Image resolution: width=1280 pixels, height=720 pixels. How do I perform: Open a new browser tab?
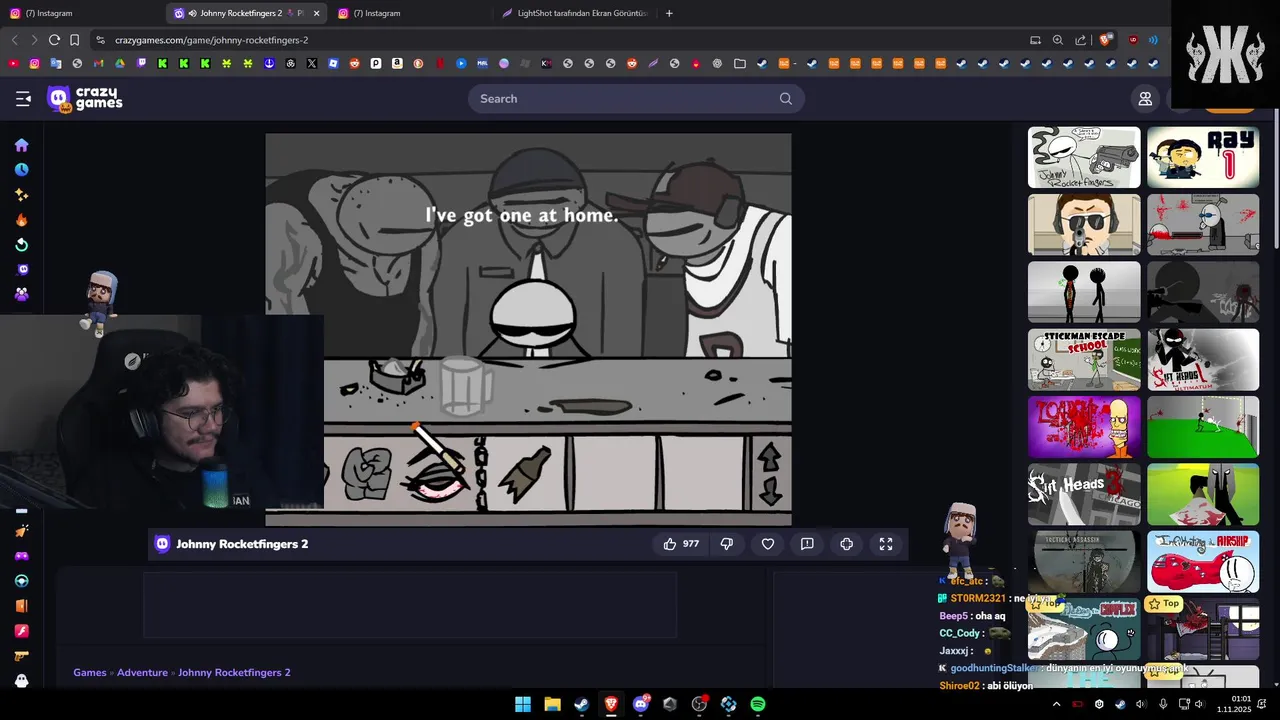[669, 13]
